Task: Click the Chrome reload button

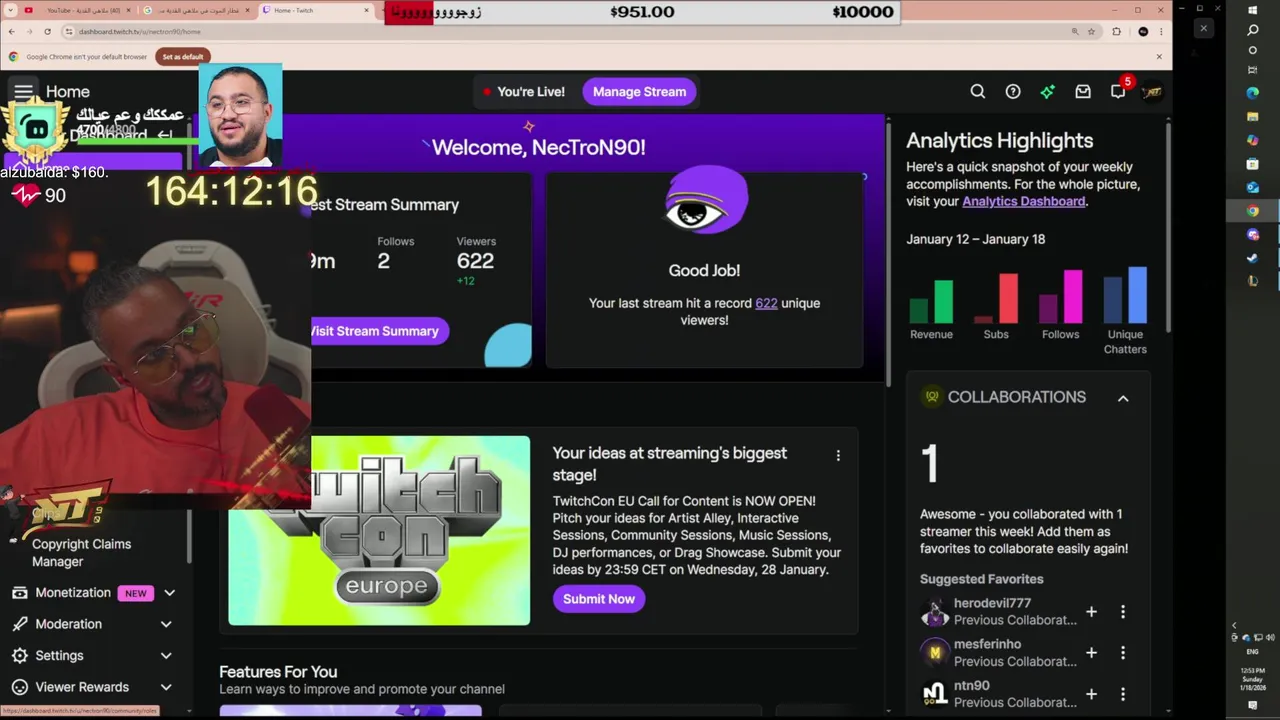Action: 47,31
